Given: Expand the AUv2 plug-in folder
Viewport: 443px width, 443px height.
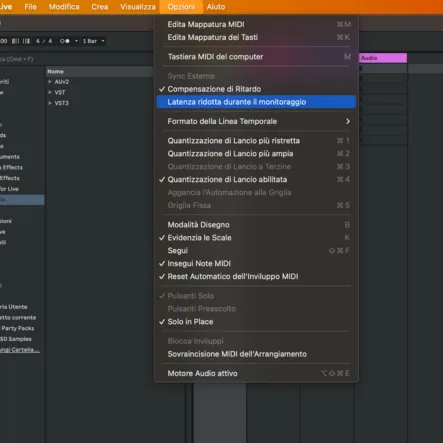Looking at the screenshot, I should 50,82.
